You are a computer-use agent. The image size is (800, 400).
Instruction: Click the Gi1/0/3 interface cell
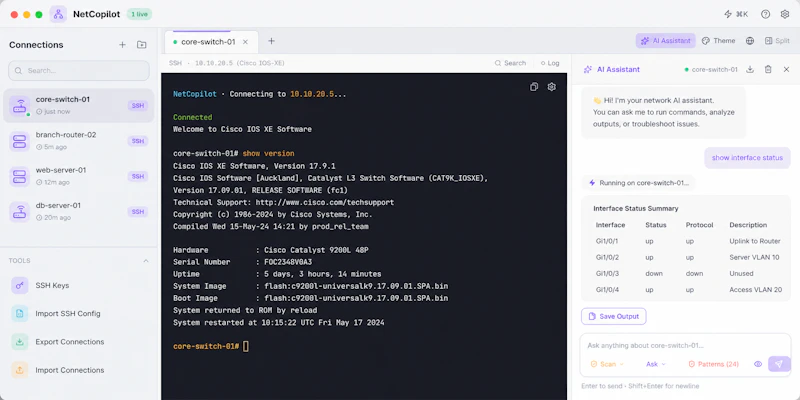[x=607, y=273]
